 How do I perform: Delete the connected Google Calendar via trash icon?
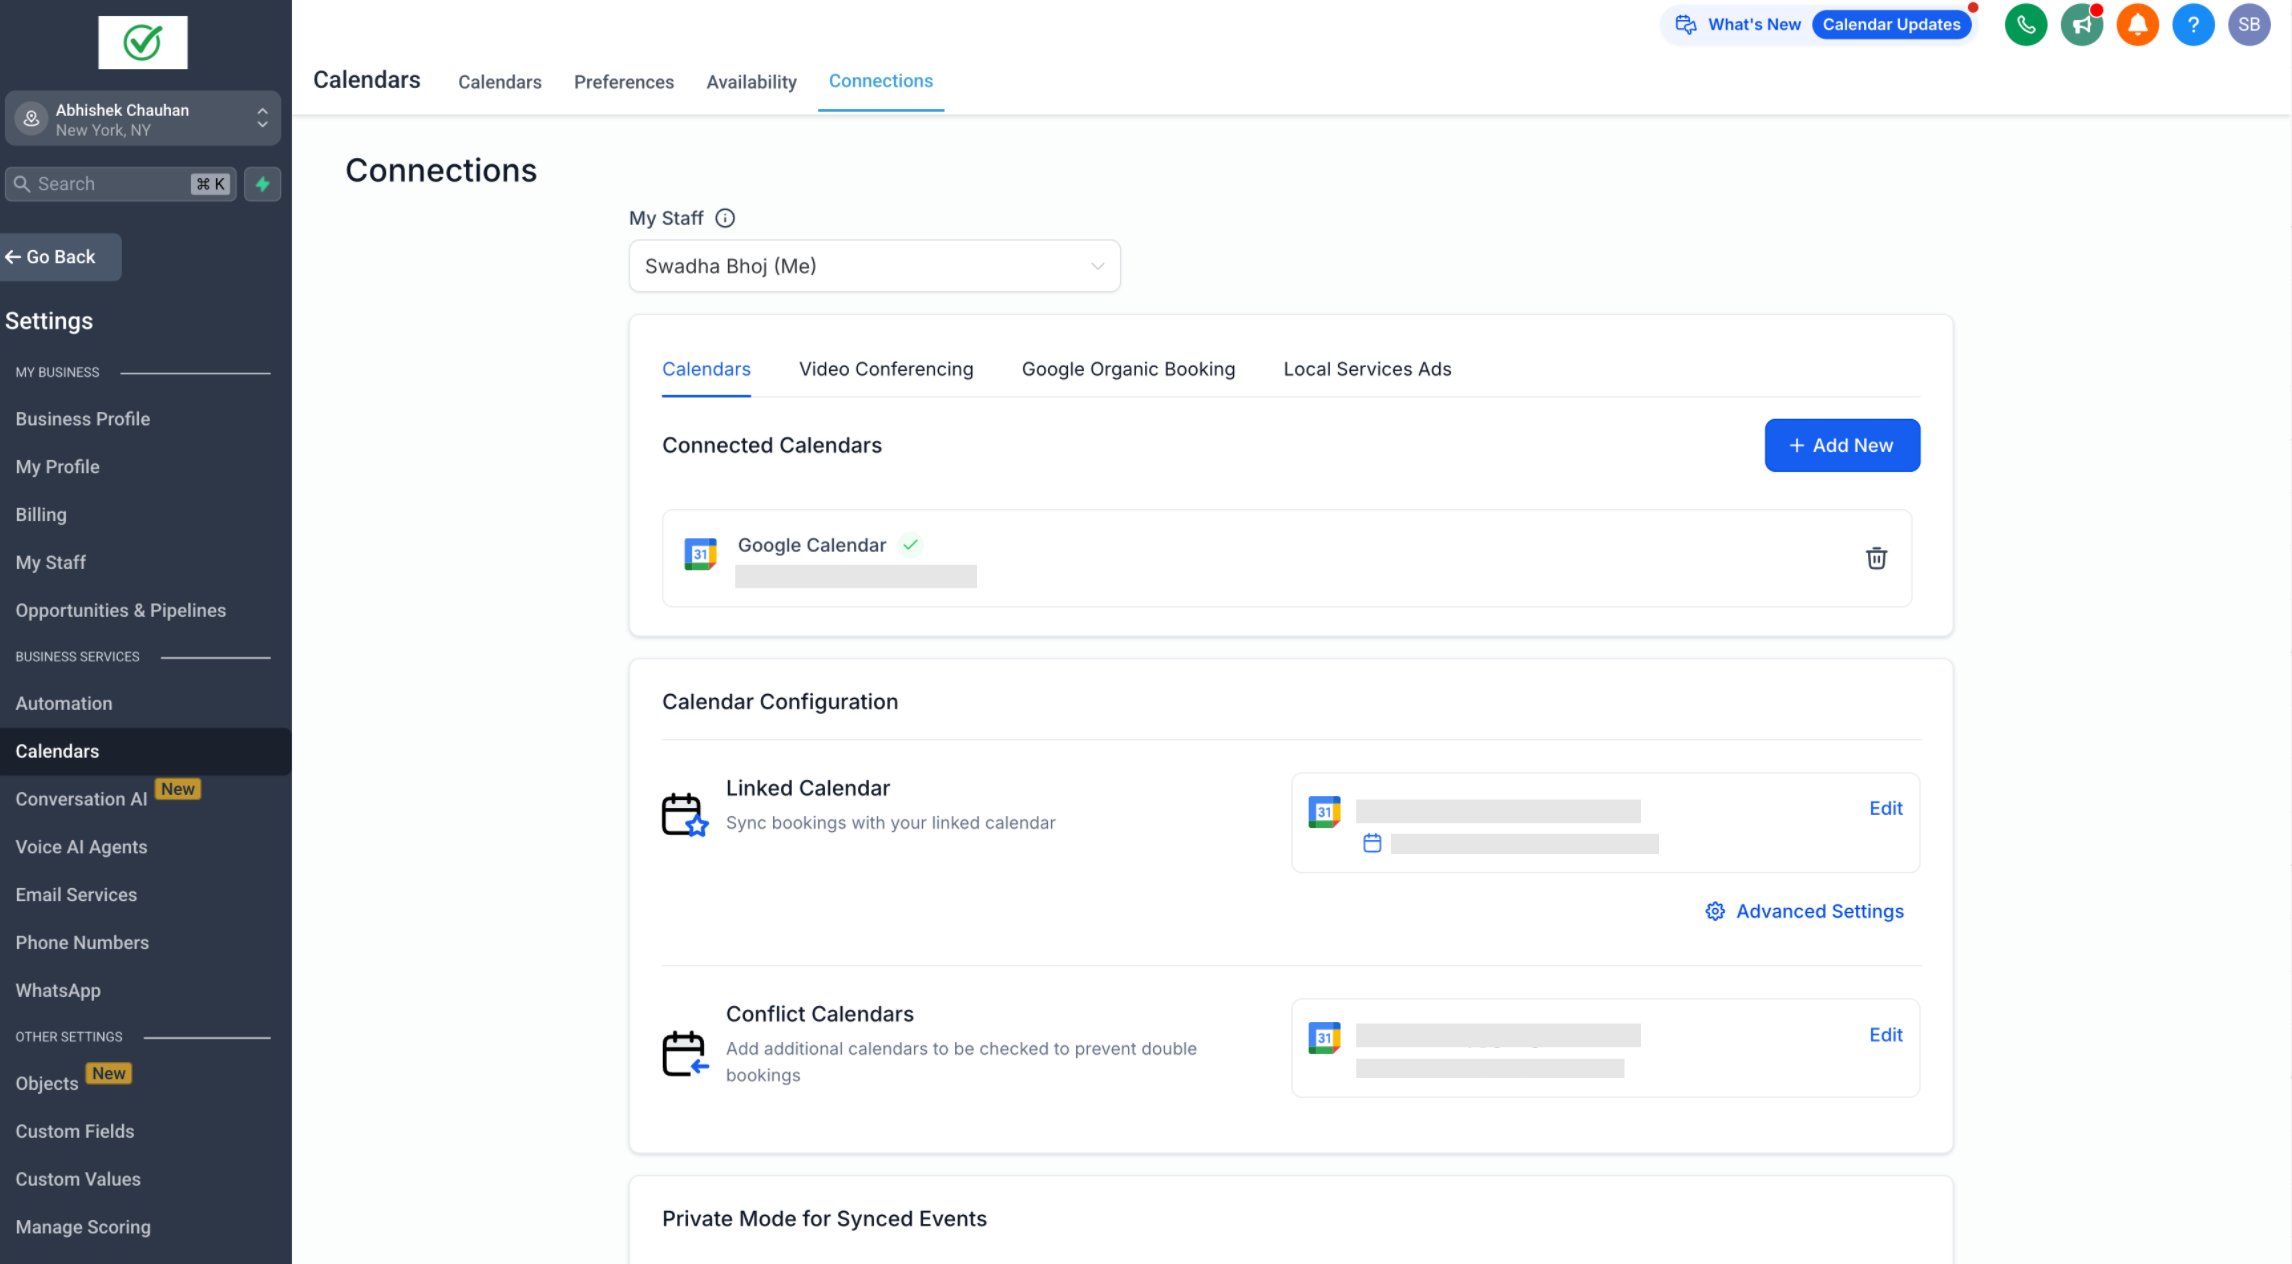pyautogui.click(x=1875, y=558)
